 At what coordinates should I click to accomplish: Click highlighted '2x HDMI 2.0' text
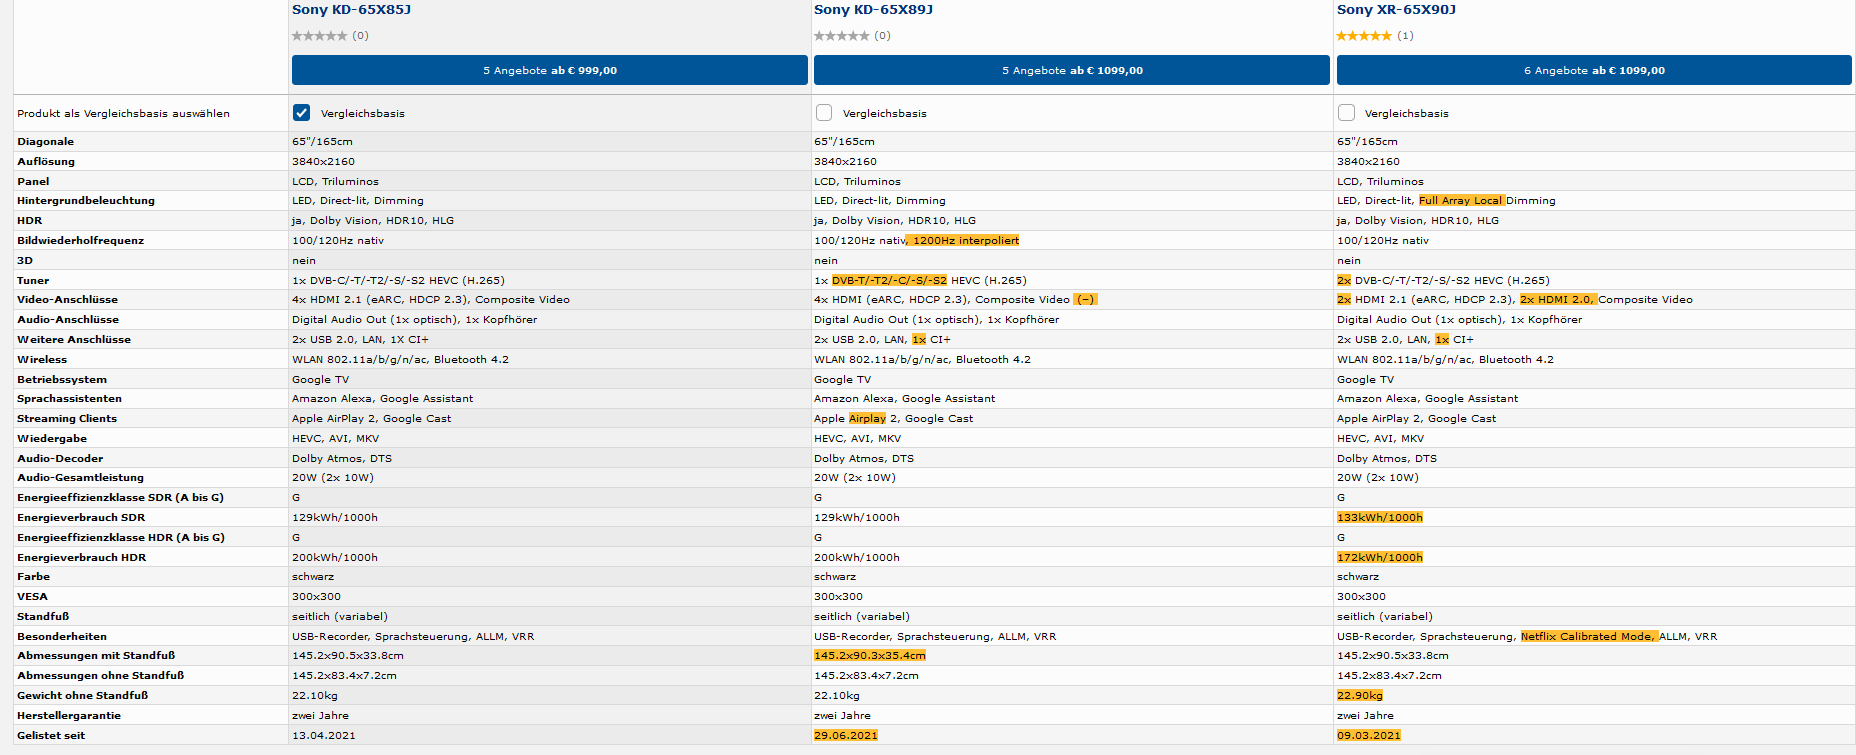(x=1556, y=300)
